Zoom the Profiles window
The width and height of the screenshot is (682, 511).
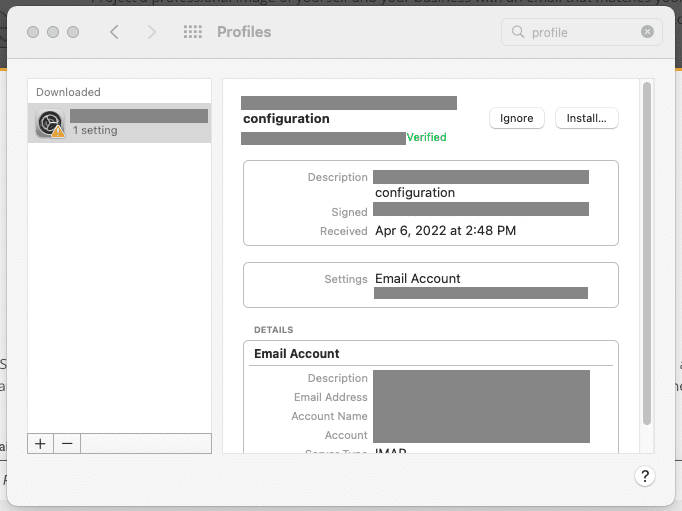click(x=73, y=32)
